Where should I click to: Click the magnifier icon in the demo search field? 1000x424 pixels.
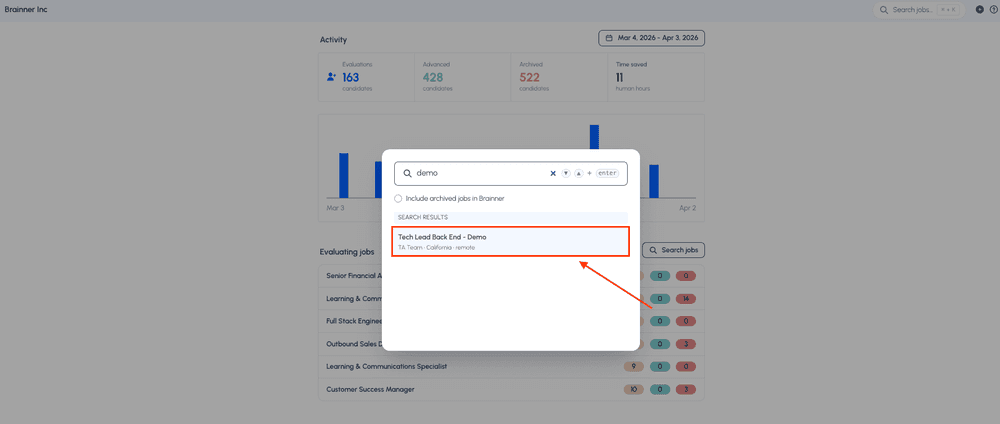coord(408,173)
